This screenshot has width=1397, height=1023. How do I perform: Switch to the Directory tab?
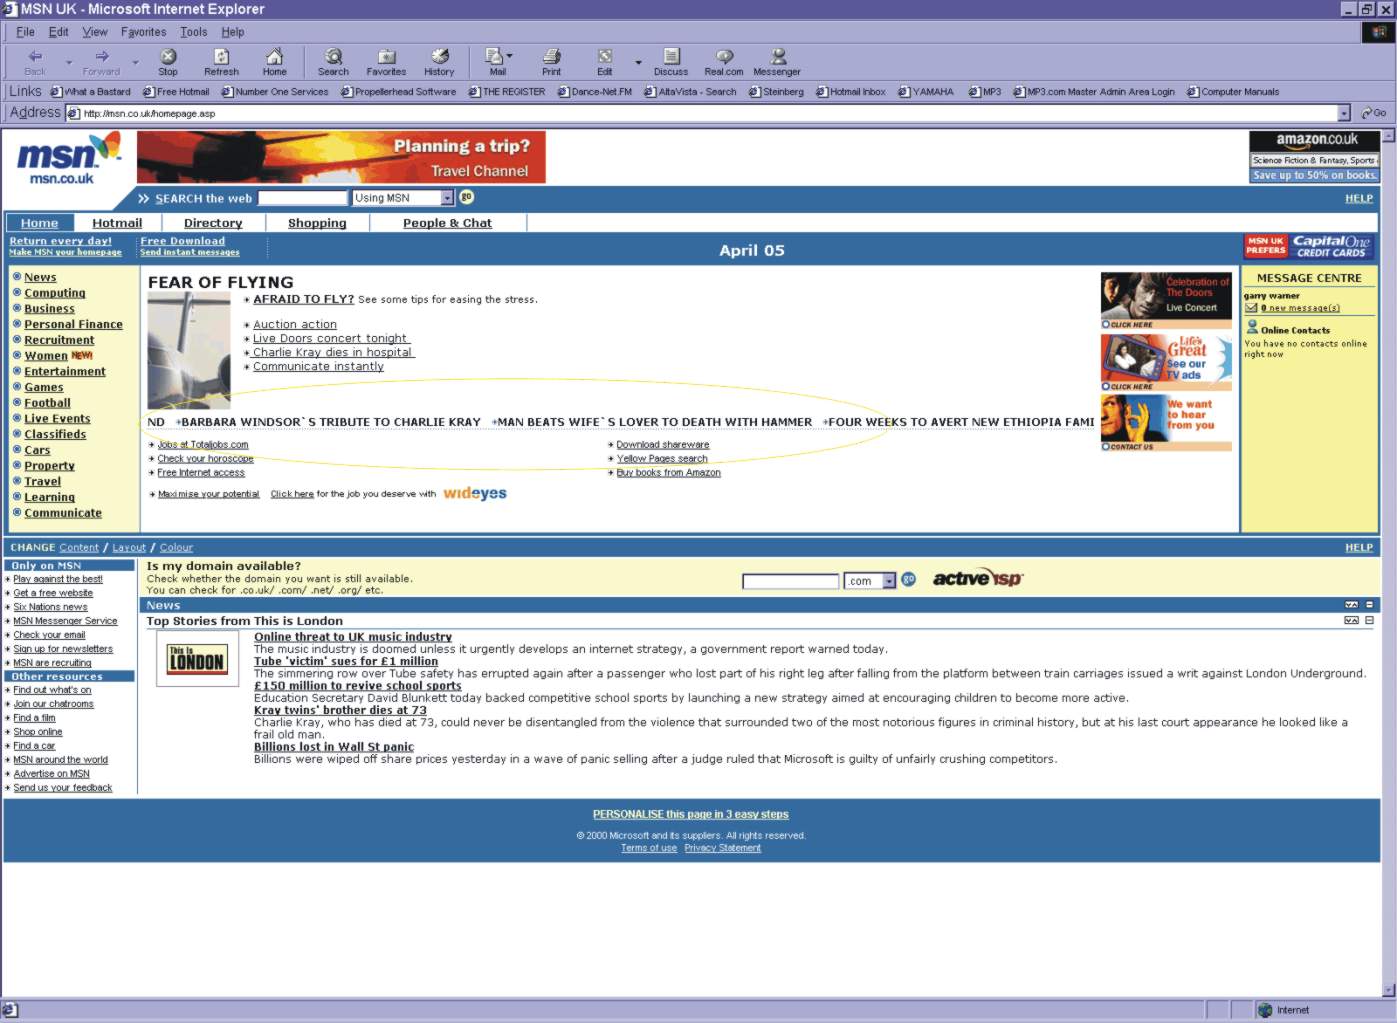(213, 223)
